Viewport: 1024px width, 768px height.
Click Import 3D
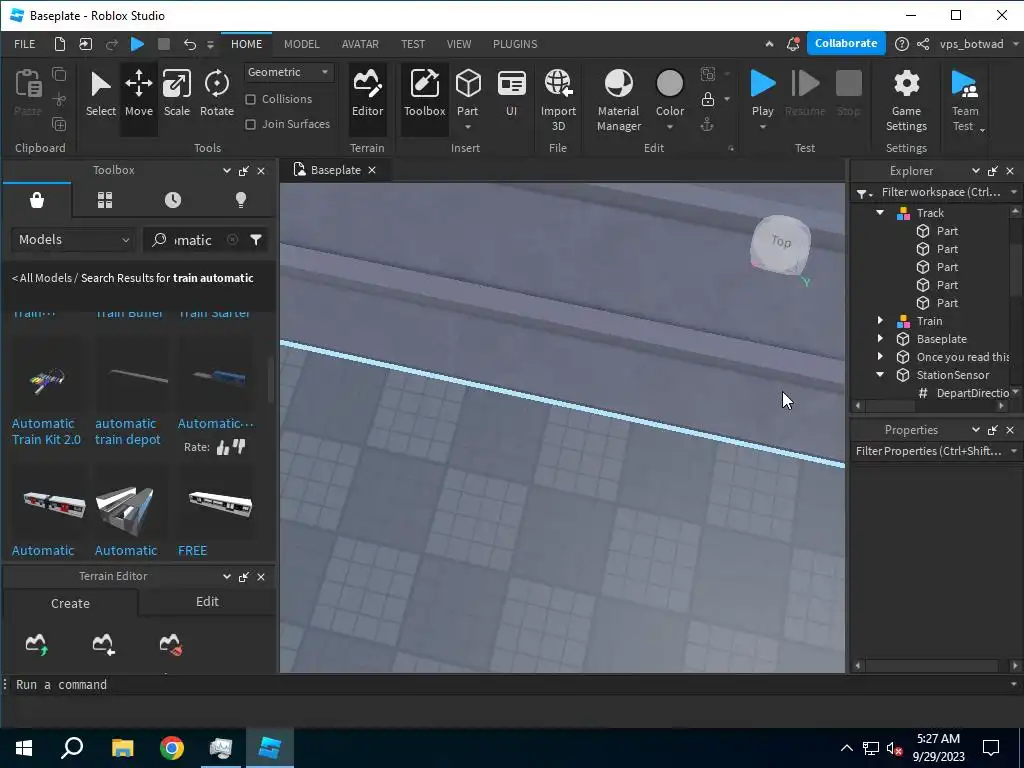(558, 101)
